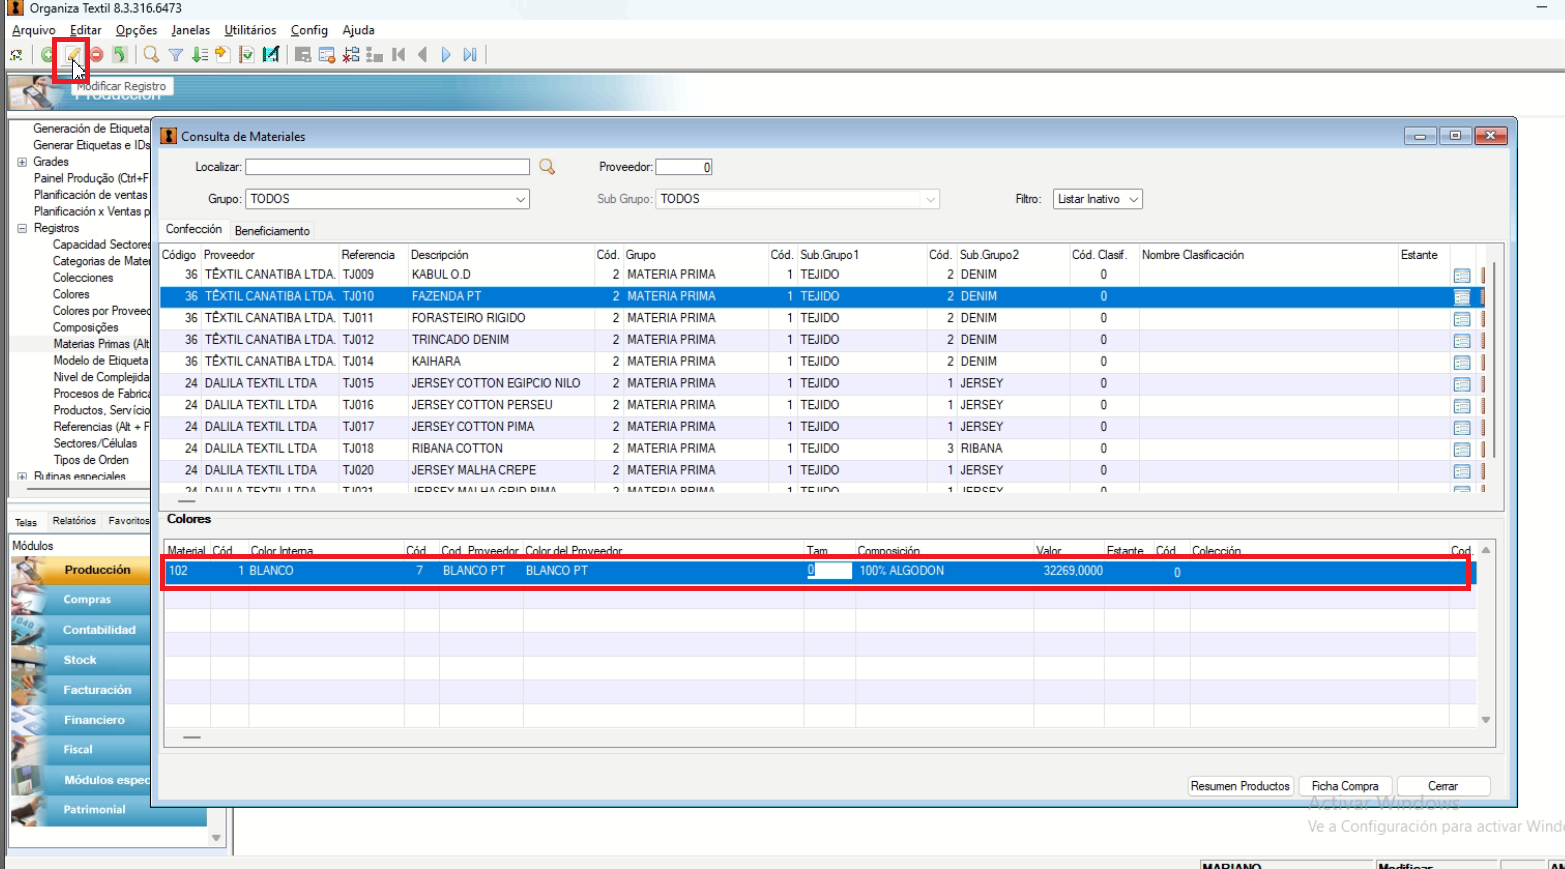
Task: Click the Proveedor number field
Action: [684, 167]
